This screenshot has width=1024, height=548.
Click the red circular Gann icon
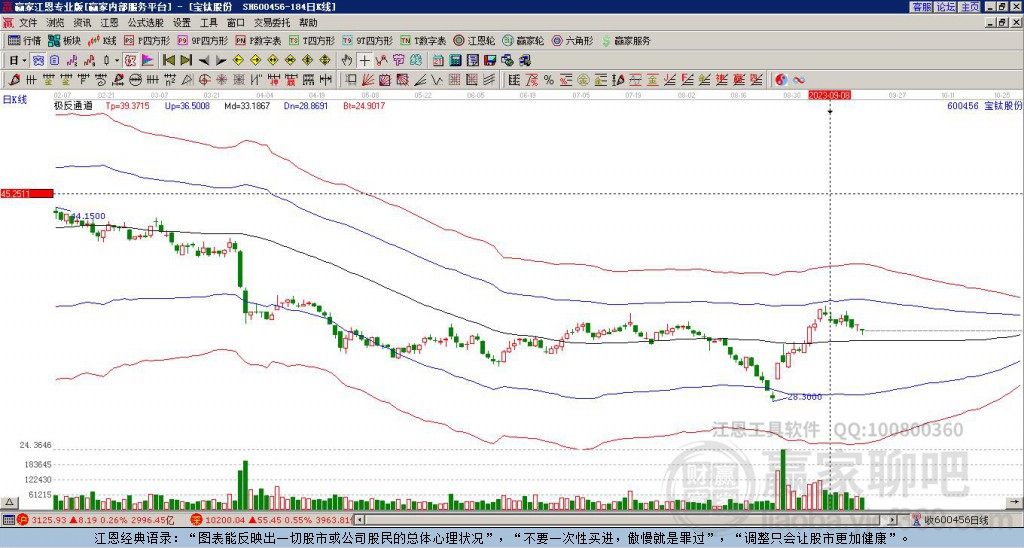[204, 80]
